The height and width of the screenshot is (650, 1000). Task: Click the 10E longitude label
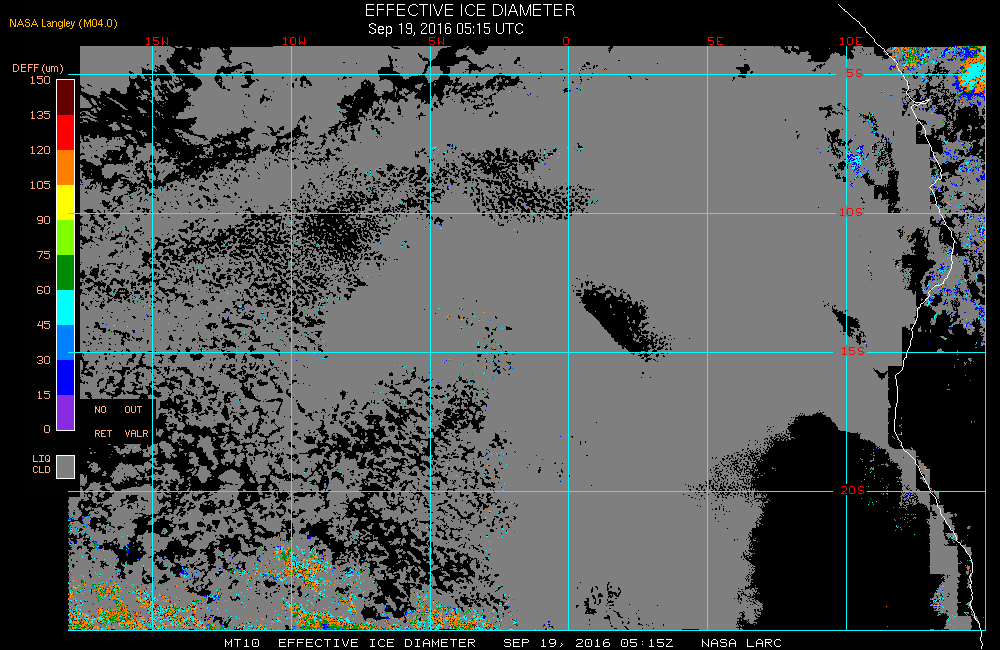[851, 41]
